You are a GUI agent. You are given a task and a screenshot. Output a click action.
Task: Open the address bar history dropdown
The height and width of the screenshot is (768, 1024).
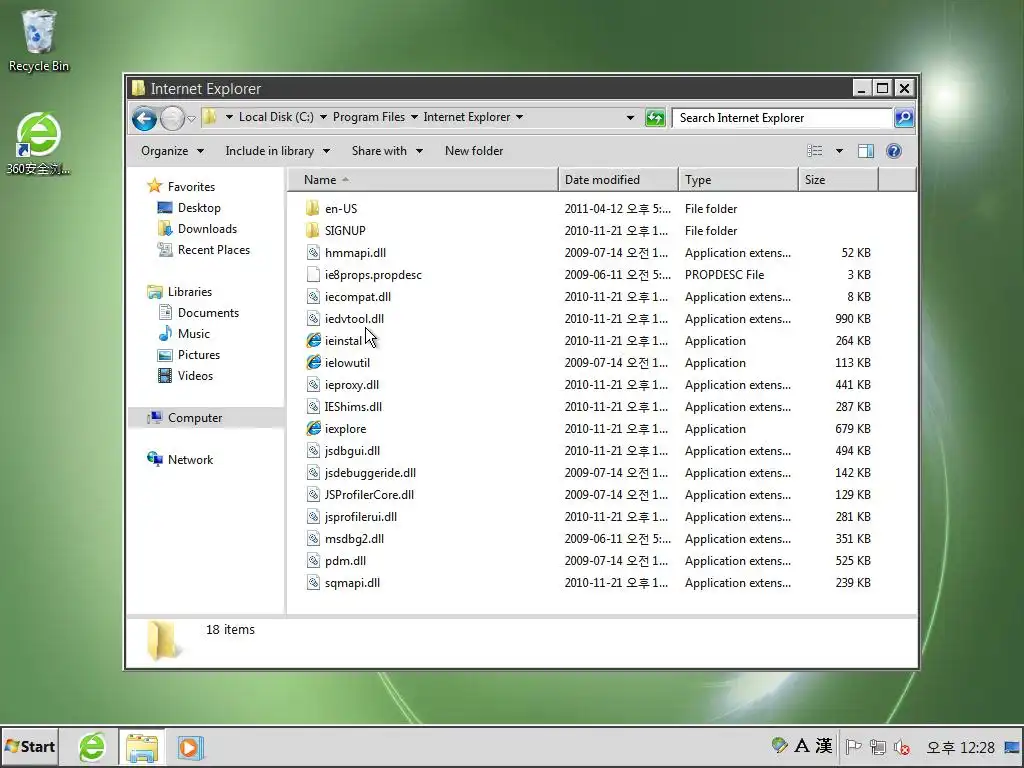coord(630,118)
